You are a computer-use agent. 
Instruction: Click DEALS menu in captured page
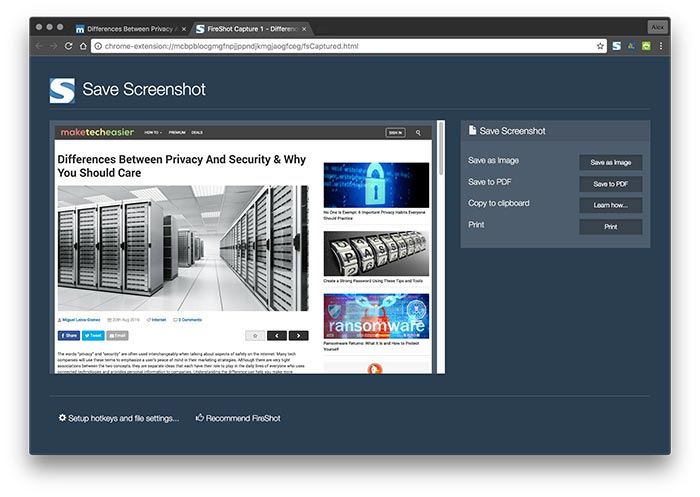(197, 133)
